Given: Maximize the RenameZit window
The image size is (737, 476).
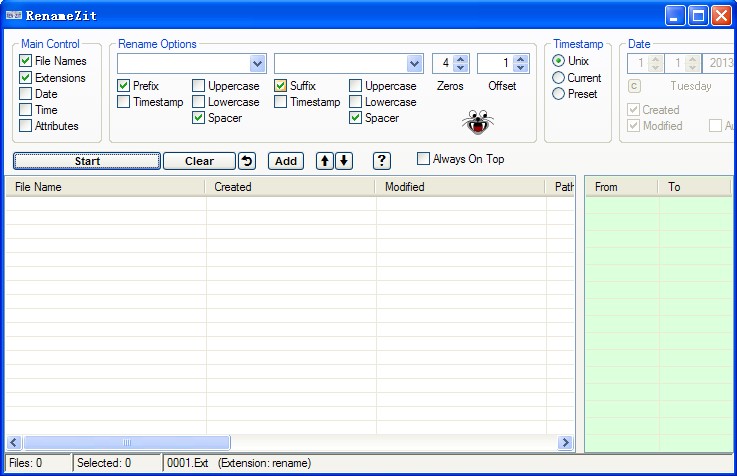Looking at the screenshot, I should (x=698, y=16).
